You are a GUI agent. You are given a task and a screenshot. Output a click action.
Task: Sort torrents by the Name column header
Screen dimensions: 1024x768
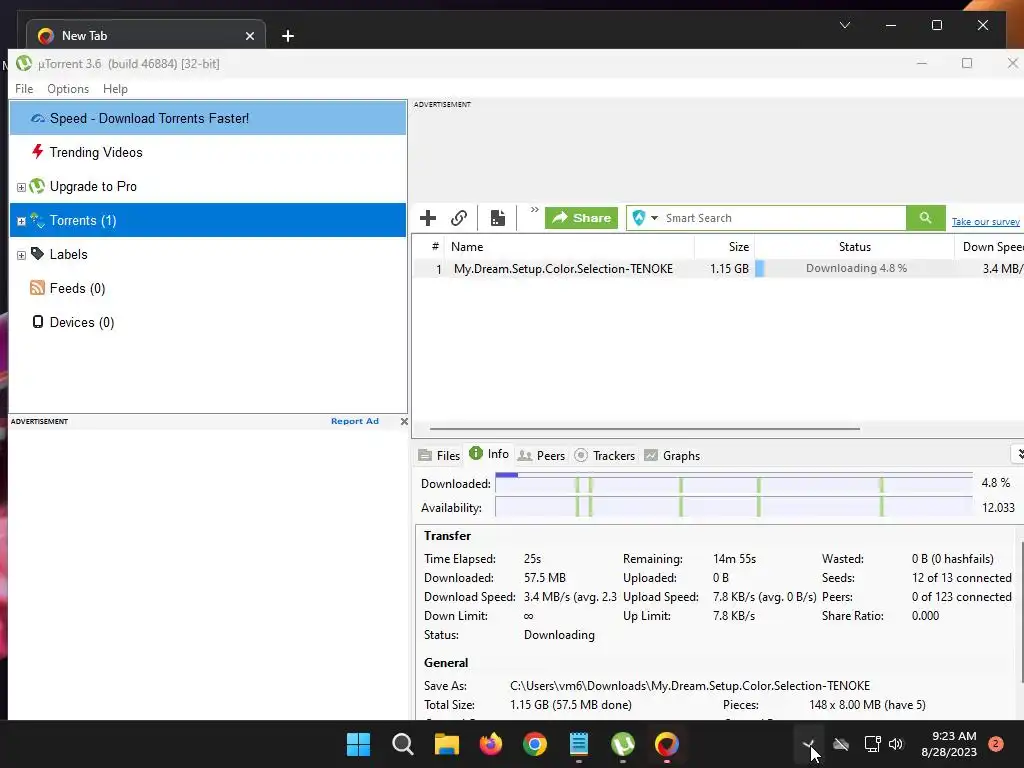coord(569,247)
